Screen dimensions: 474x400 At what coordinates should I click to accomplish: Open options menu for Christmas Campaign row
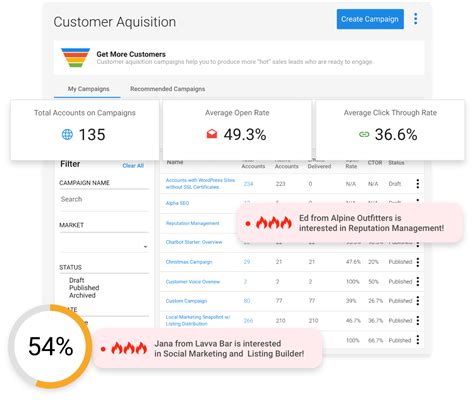click(x=418, y=262)
